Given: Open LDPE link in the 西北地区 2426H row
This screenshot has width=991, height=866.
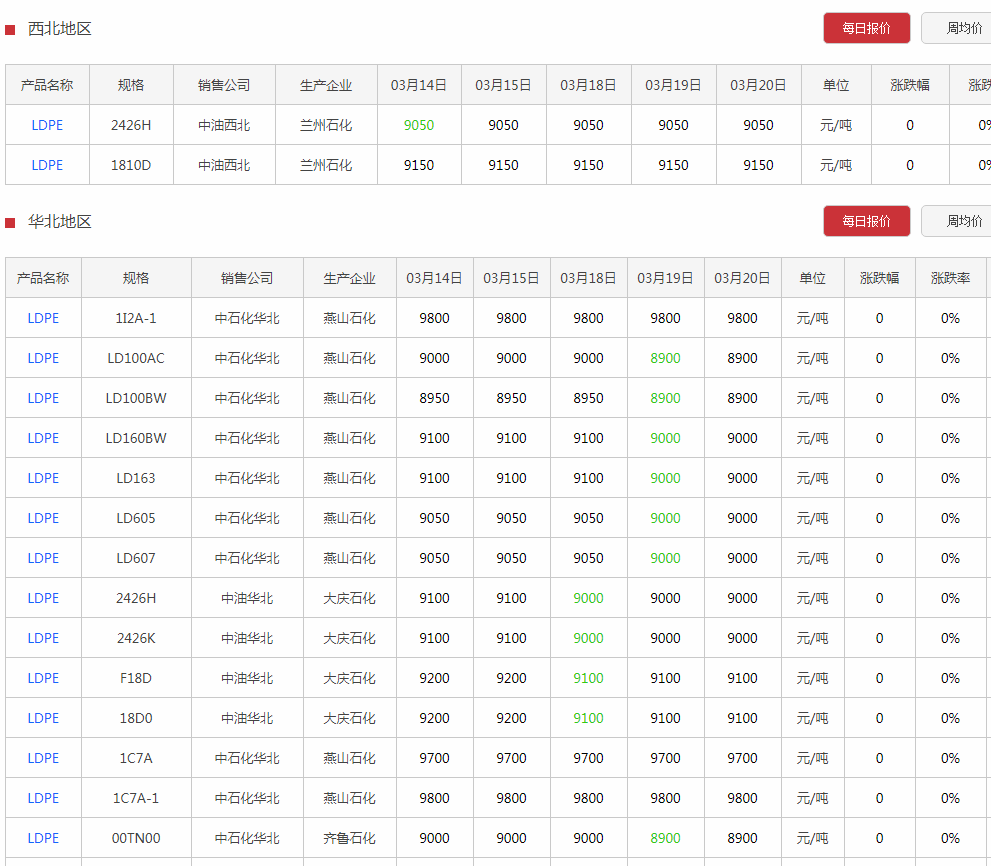Looking at the screenshot, I should [x=47, y=125].
